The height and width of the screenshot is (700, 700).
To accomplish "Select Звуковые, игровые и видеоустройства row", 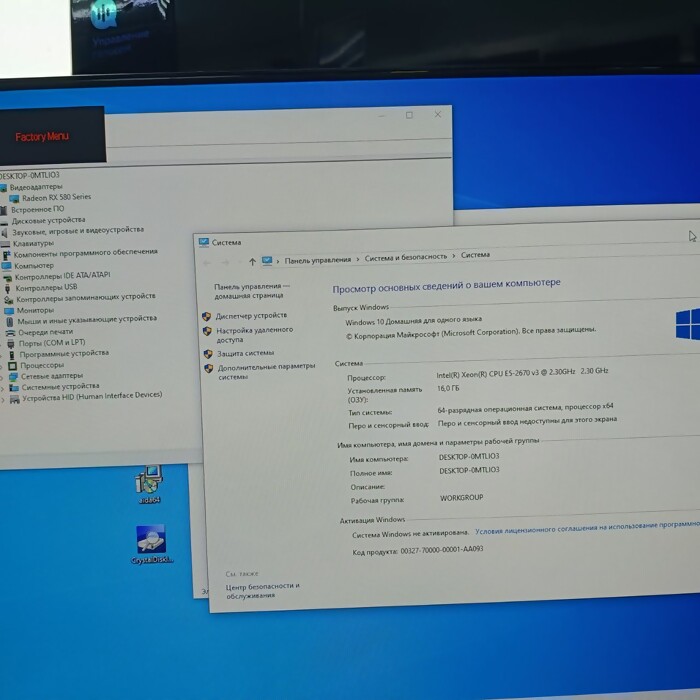I will (78, 230).
